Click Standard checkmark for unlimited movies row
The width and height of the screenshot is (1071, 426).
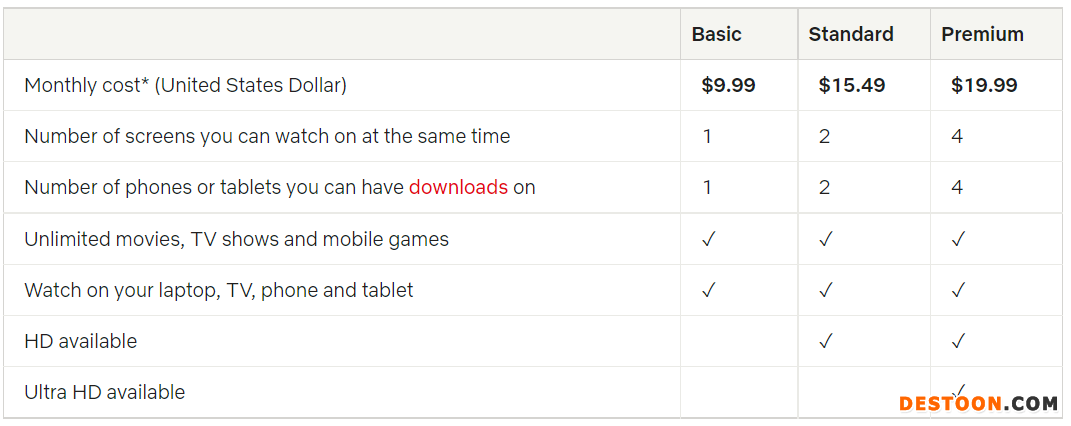[x=825, y=239]
